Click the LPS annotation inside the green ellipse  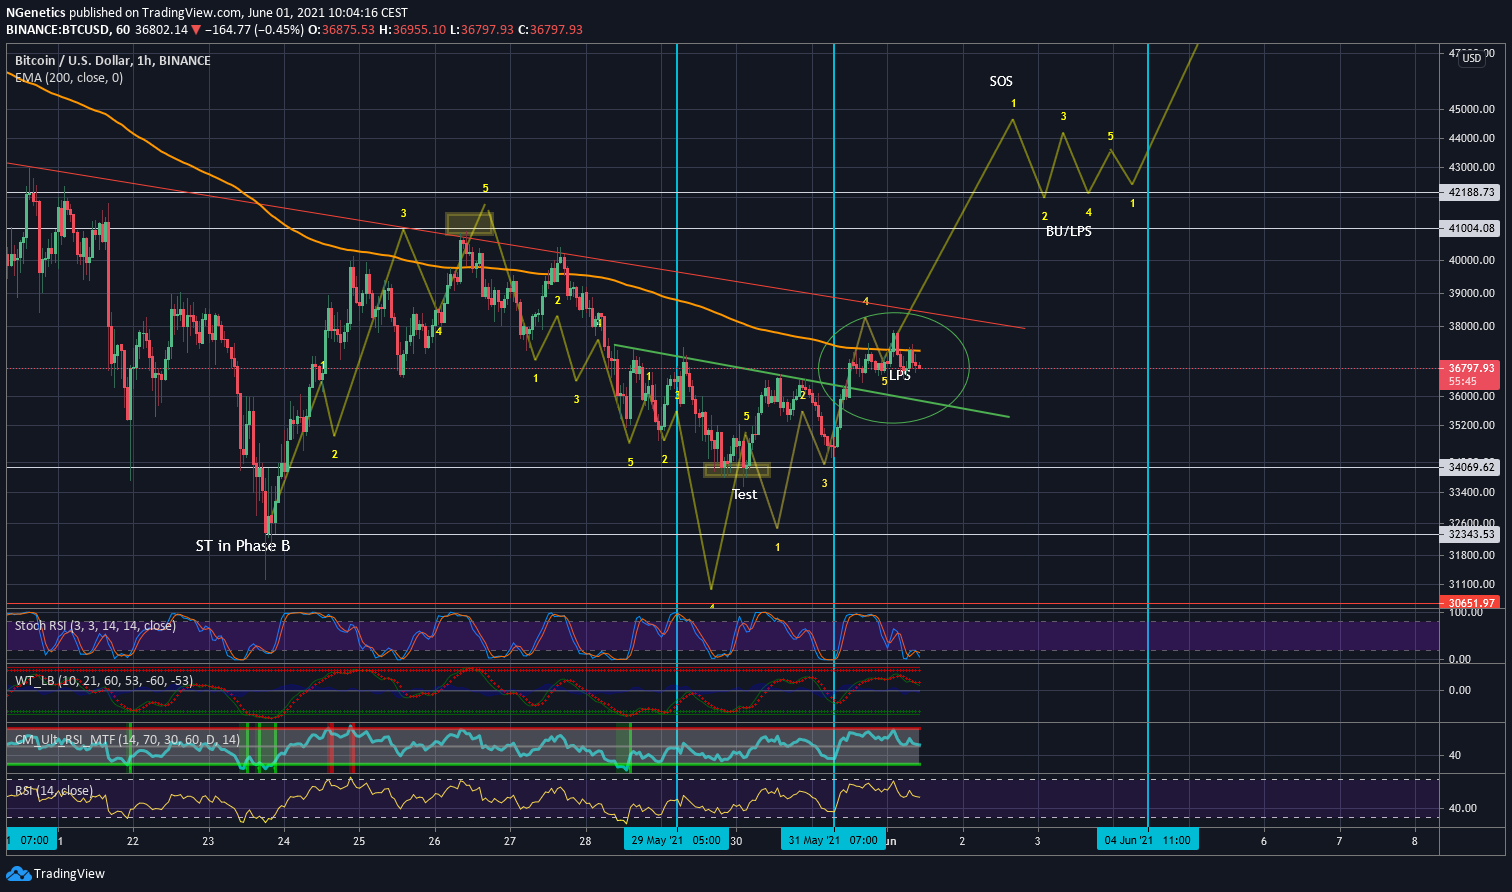pos(900,376)
